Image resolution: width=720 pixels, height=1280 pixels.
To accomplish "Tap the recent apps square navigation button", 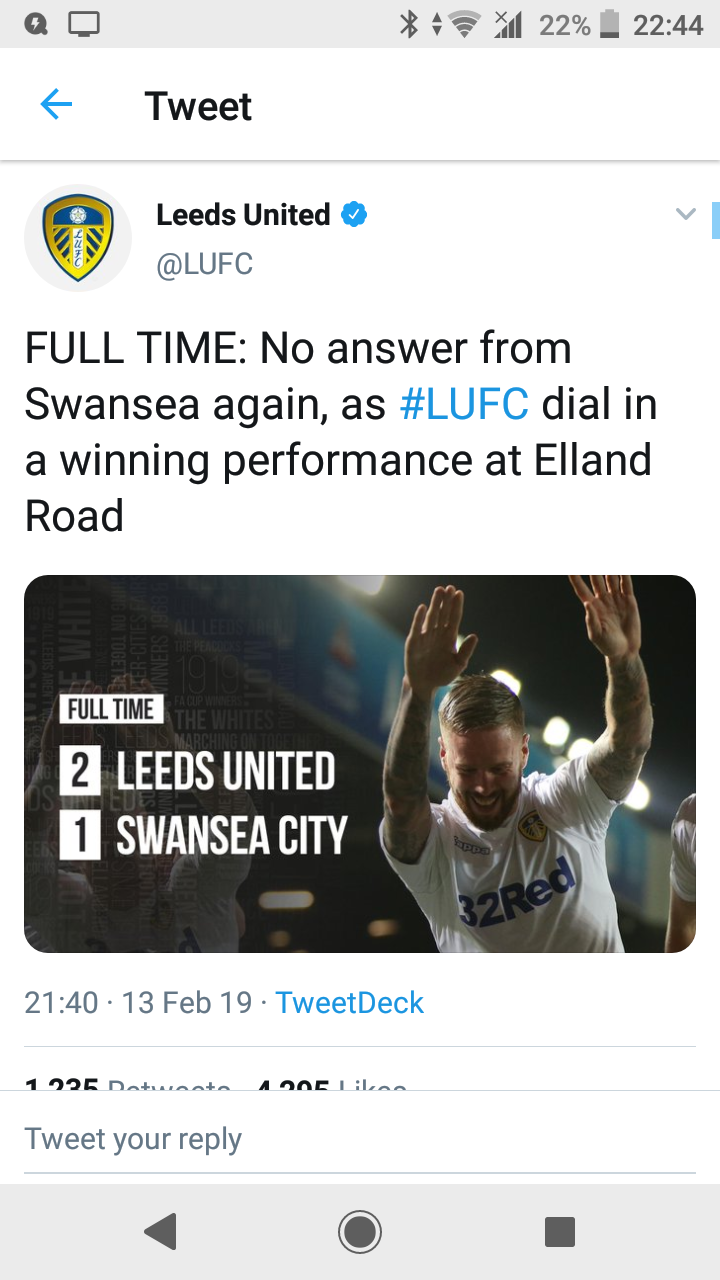I will pyautogui.click(x=560, y=1232).
